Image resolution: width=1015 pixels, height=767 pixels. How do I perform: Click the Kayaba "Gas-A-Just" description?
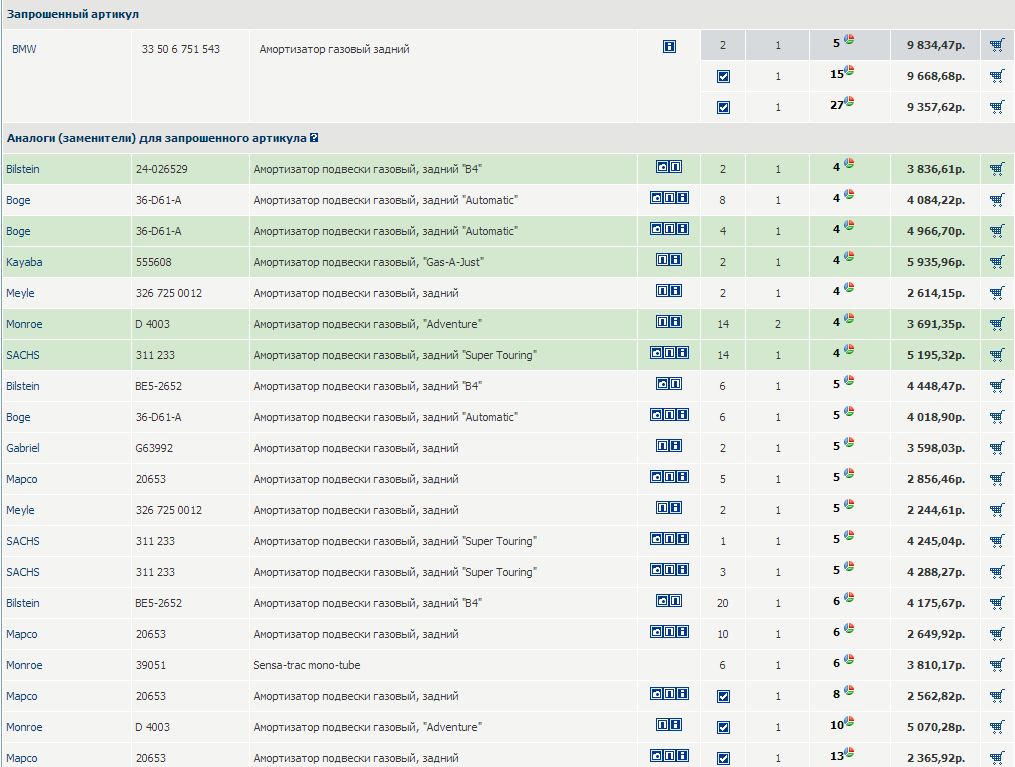368,262
